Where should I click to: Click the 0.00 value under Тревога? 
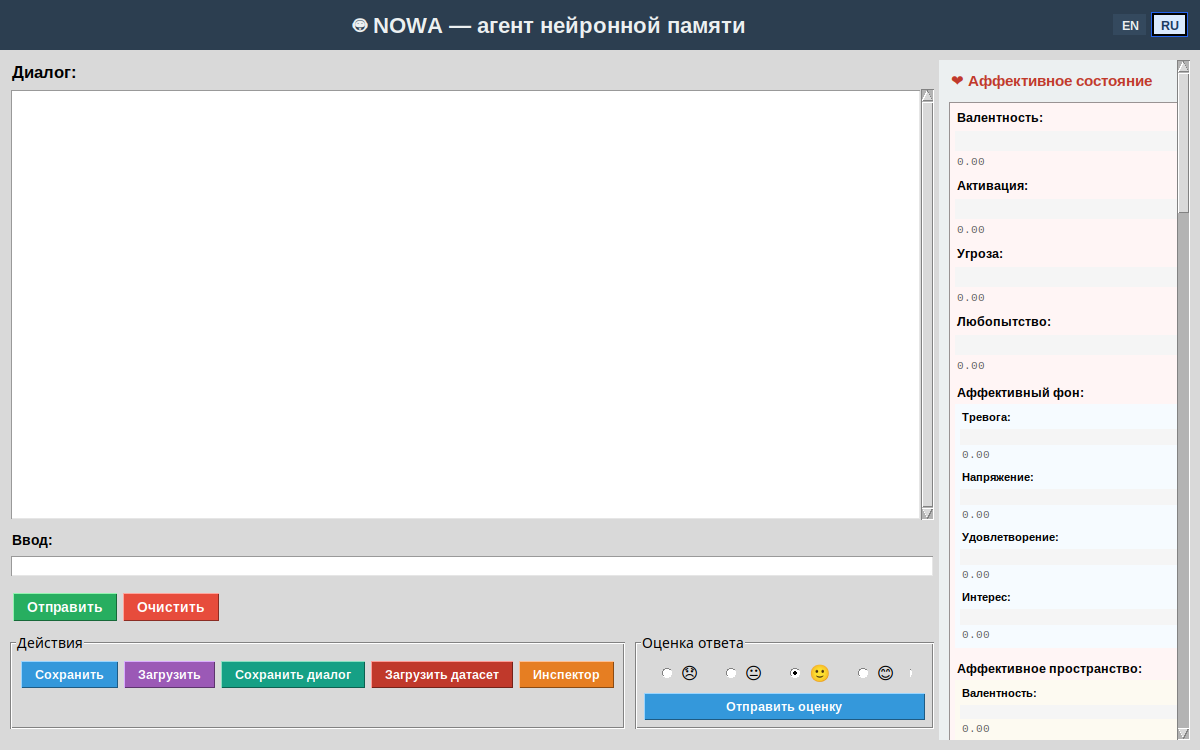(976, 455)
